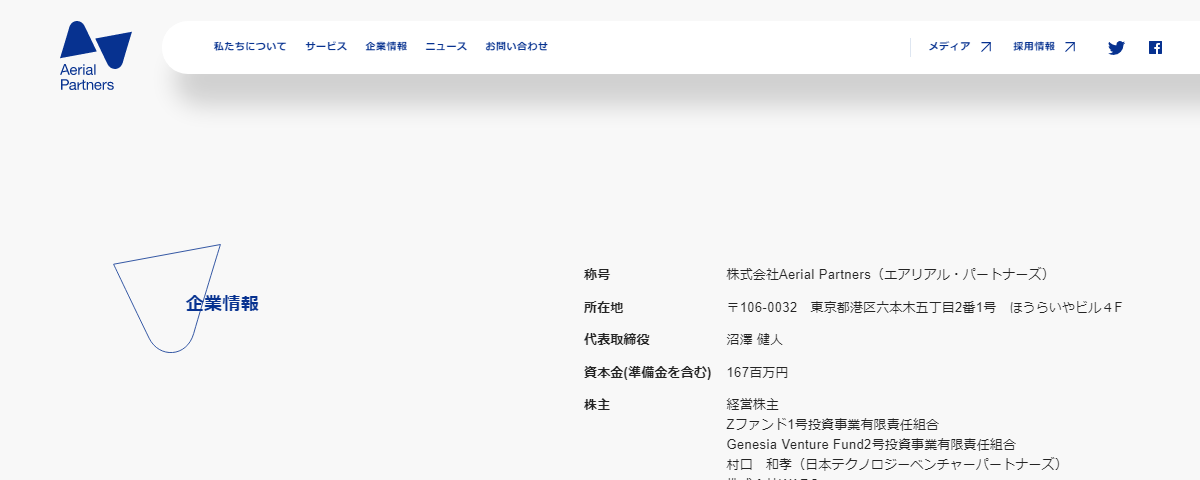The width and height of the screenshot is (1200, 480).
Task: Click the 〒106-0032 address text
Action: click(925, 307)
